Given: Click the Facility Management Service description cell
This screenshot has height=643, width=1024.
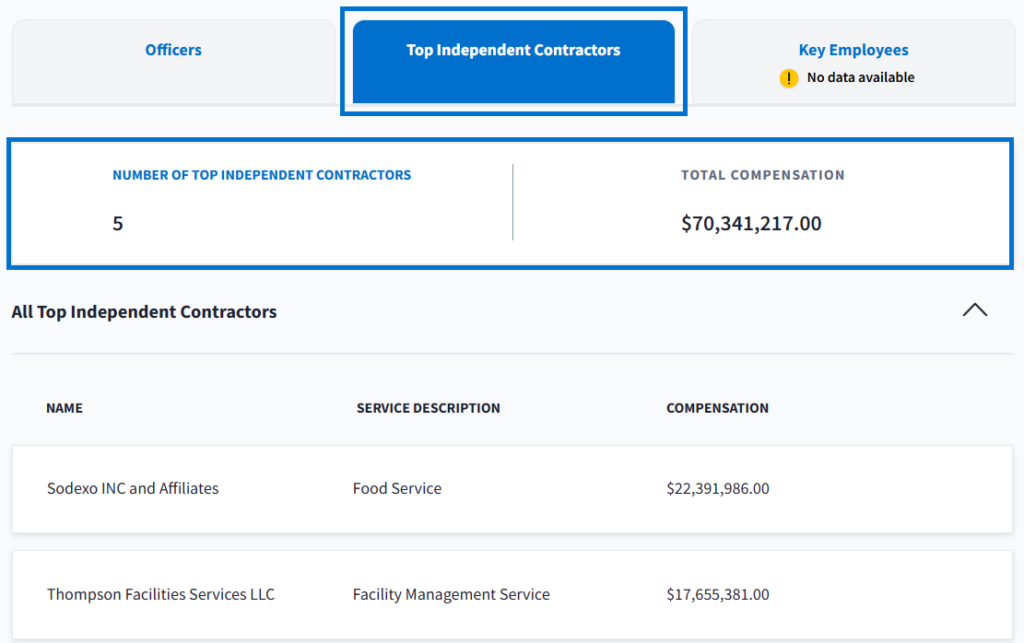Looking at the screenshot, I should tap(451, 595).
